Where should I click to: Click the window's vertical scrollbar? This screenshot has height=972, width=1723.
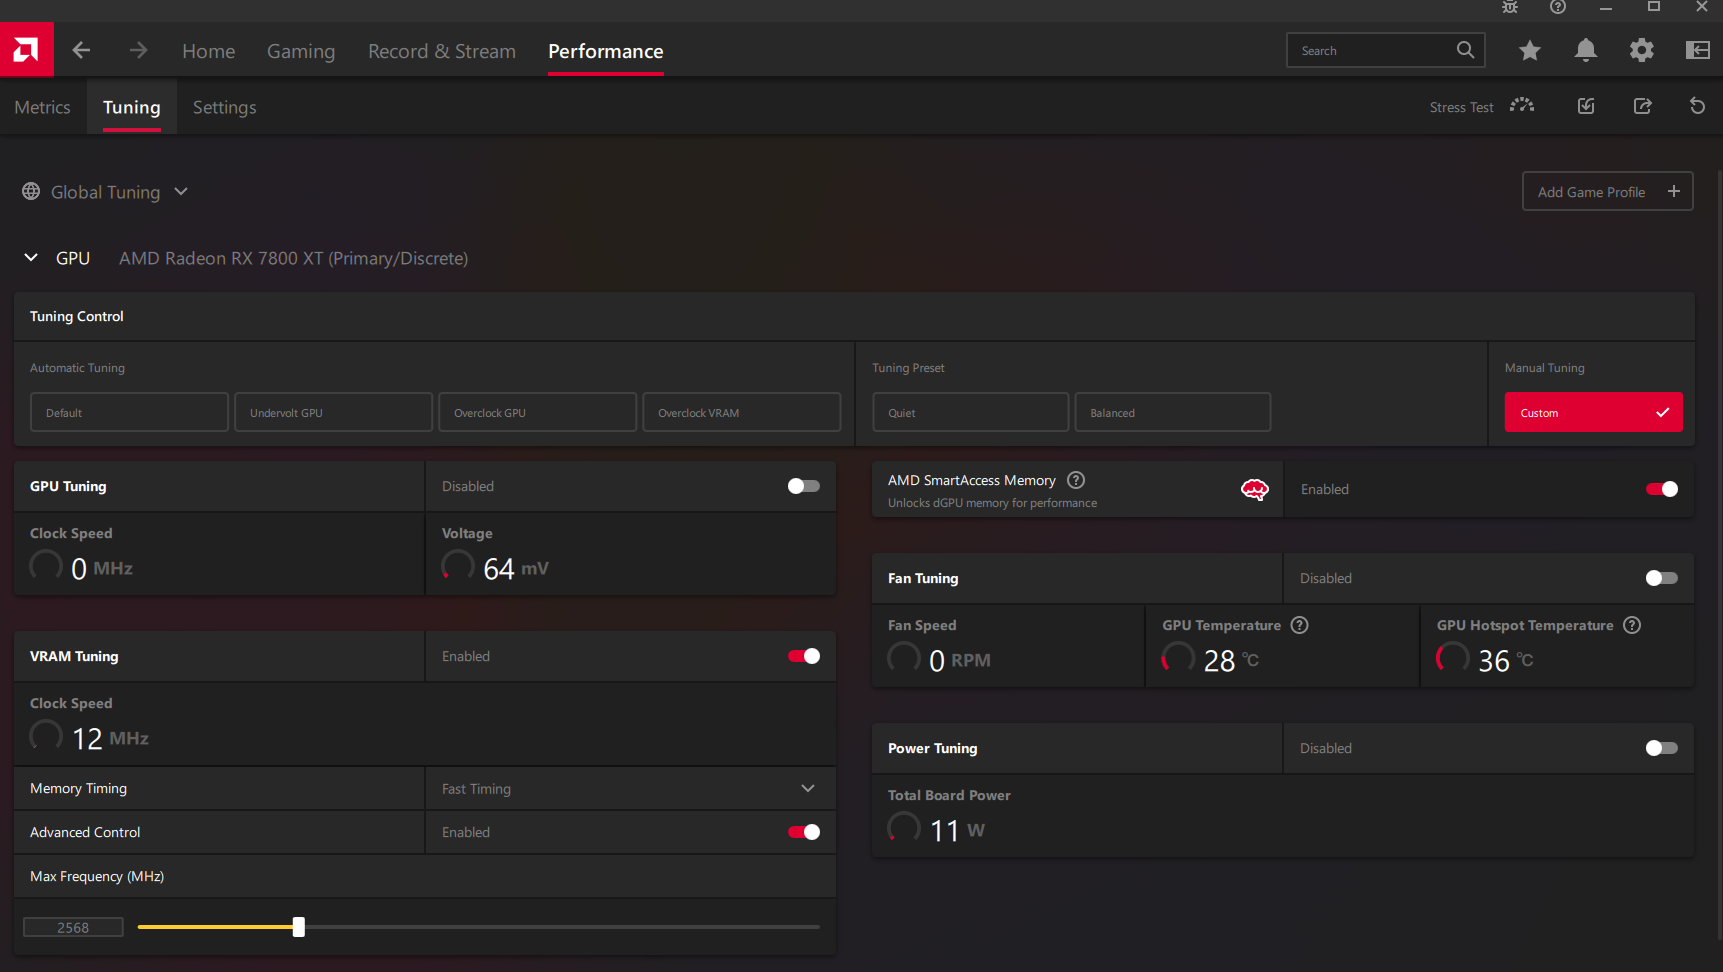(x=1719, y=555)
